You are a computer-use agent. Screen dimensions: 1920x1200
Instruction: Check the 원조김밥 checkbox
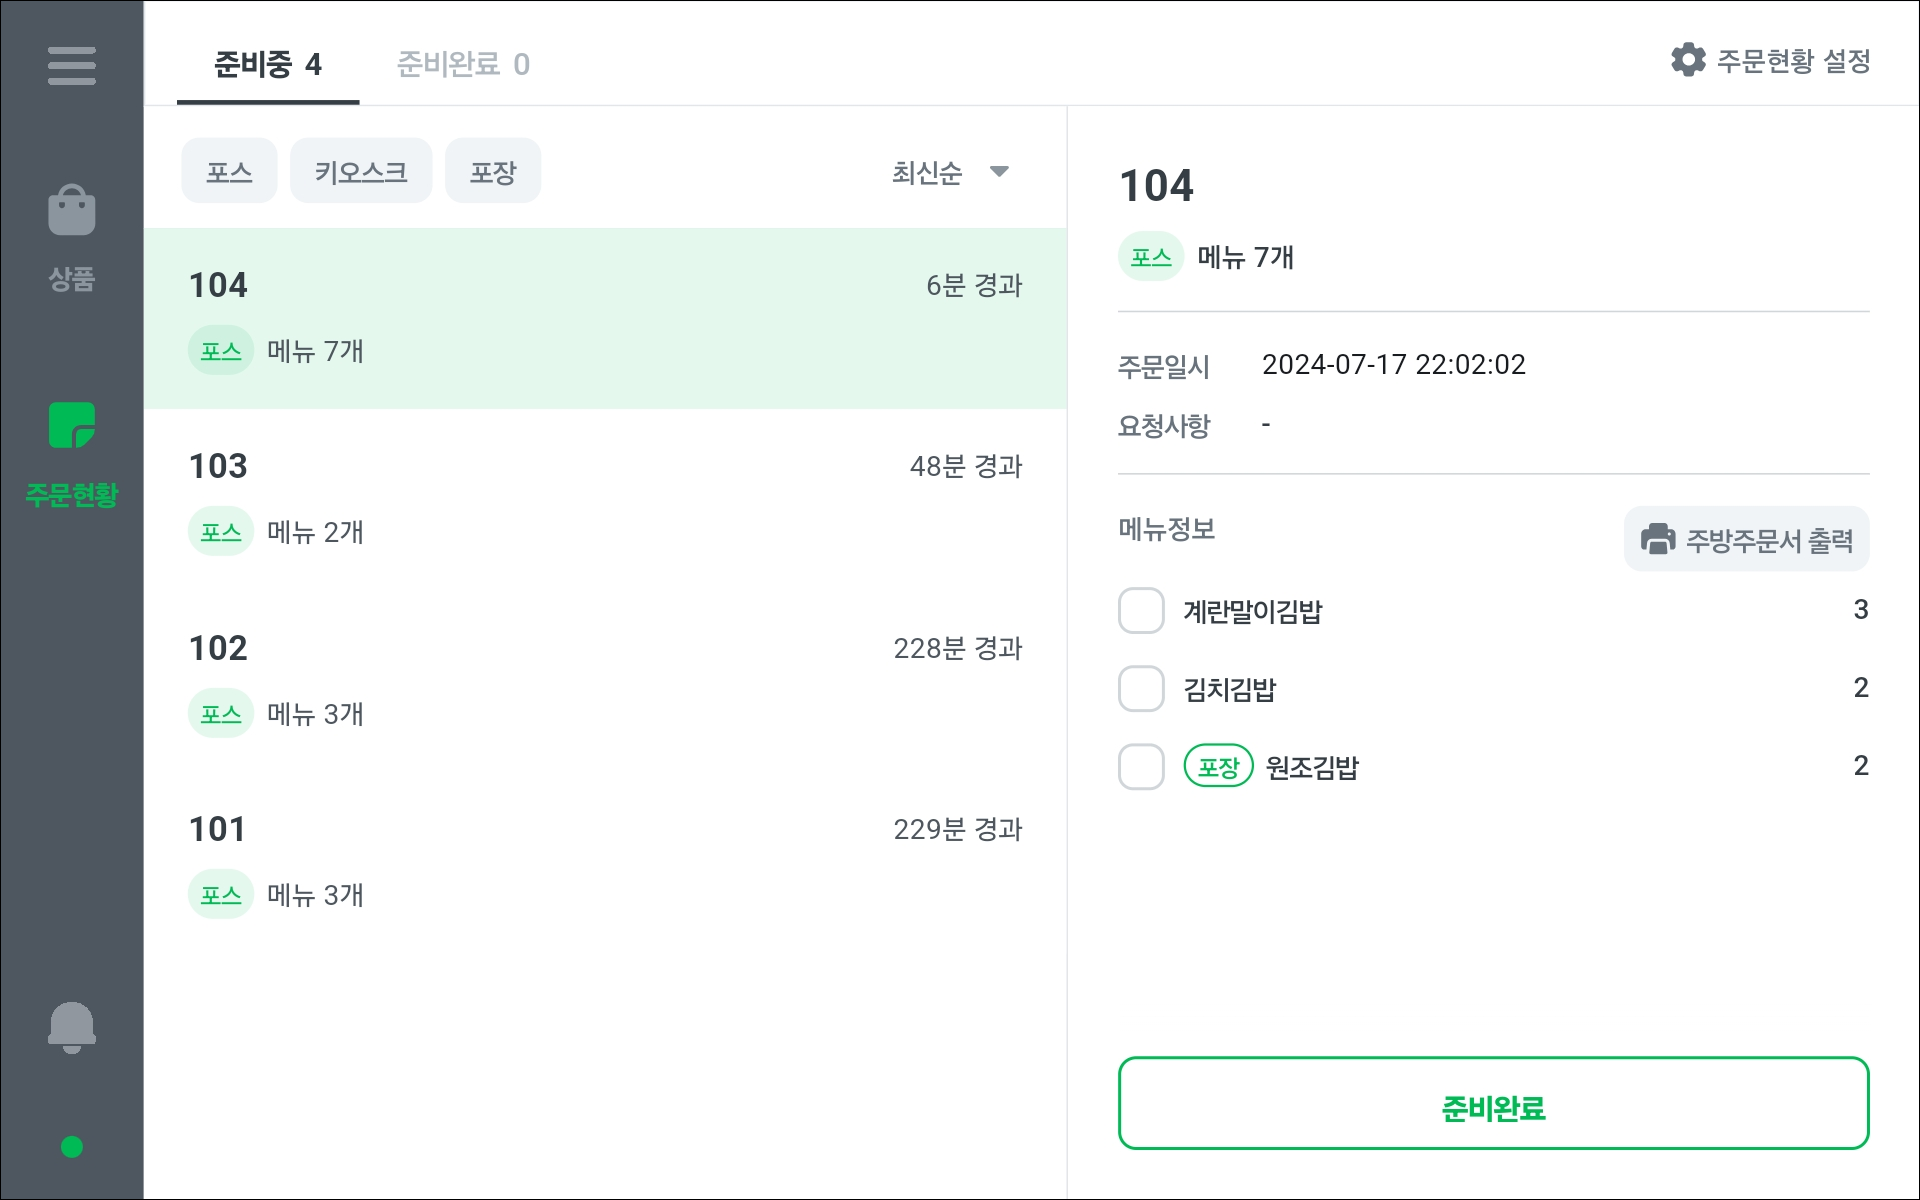tap(1141, 767)
